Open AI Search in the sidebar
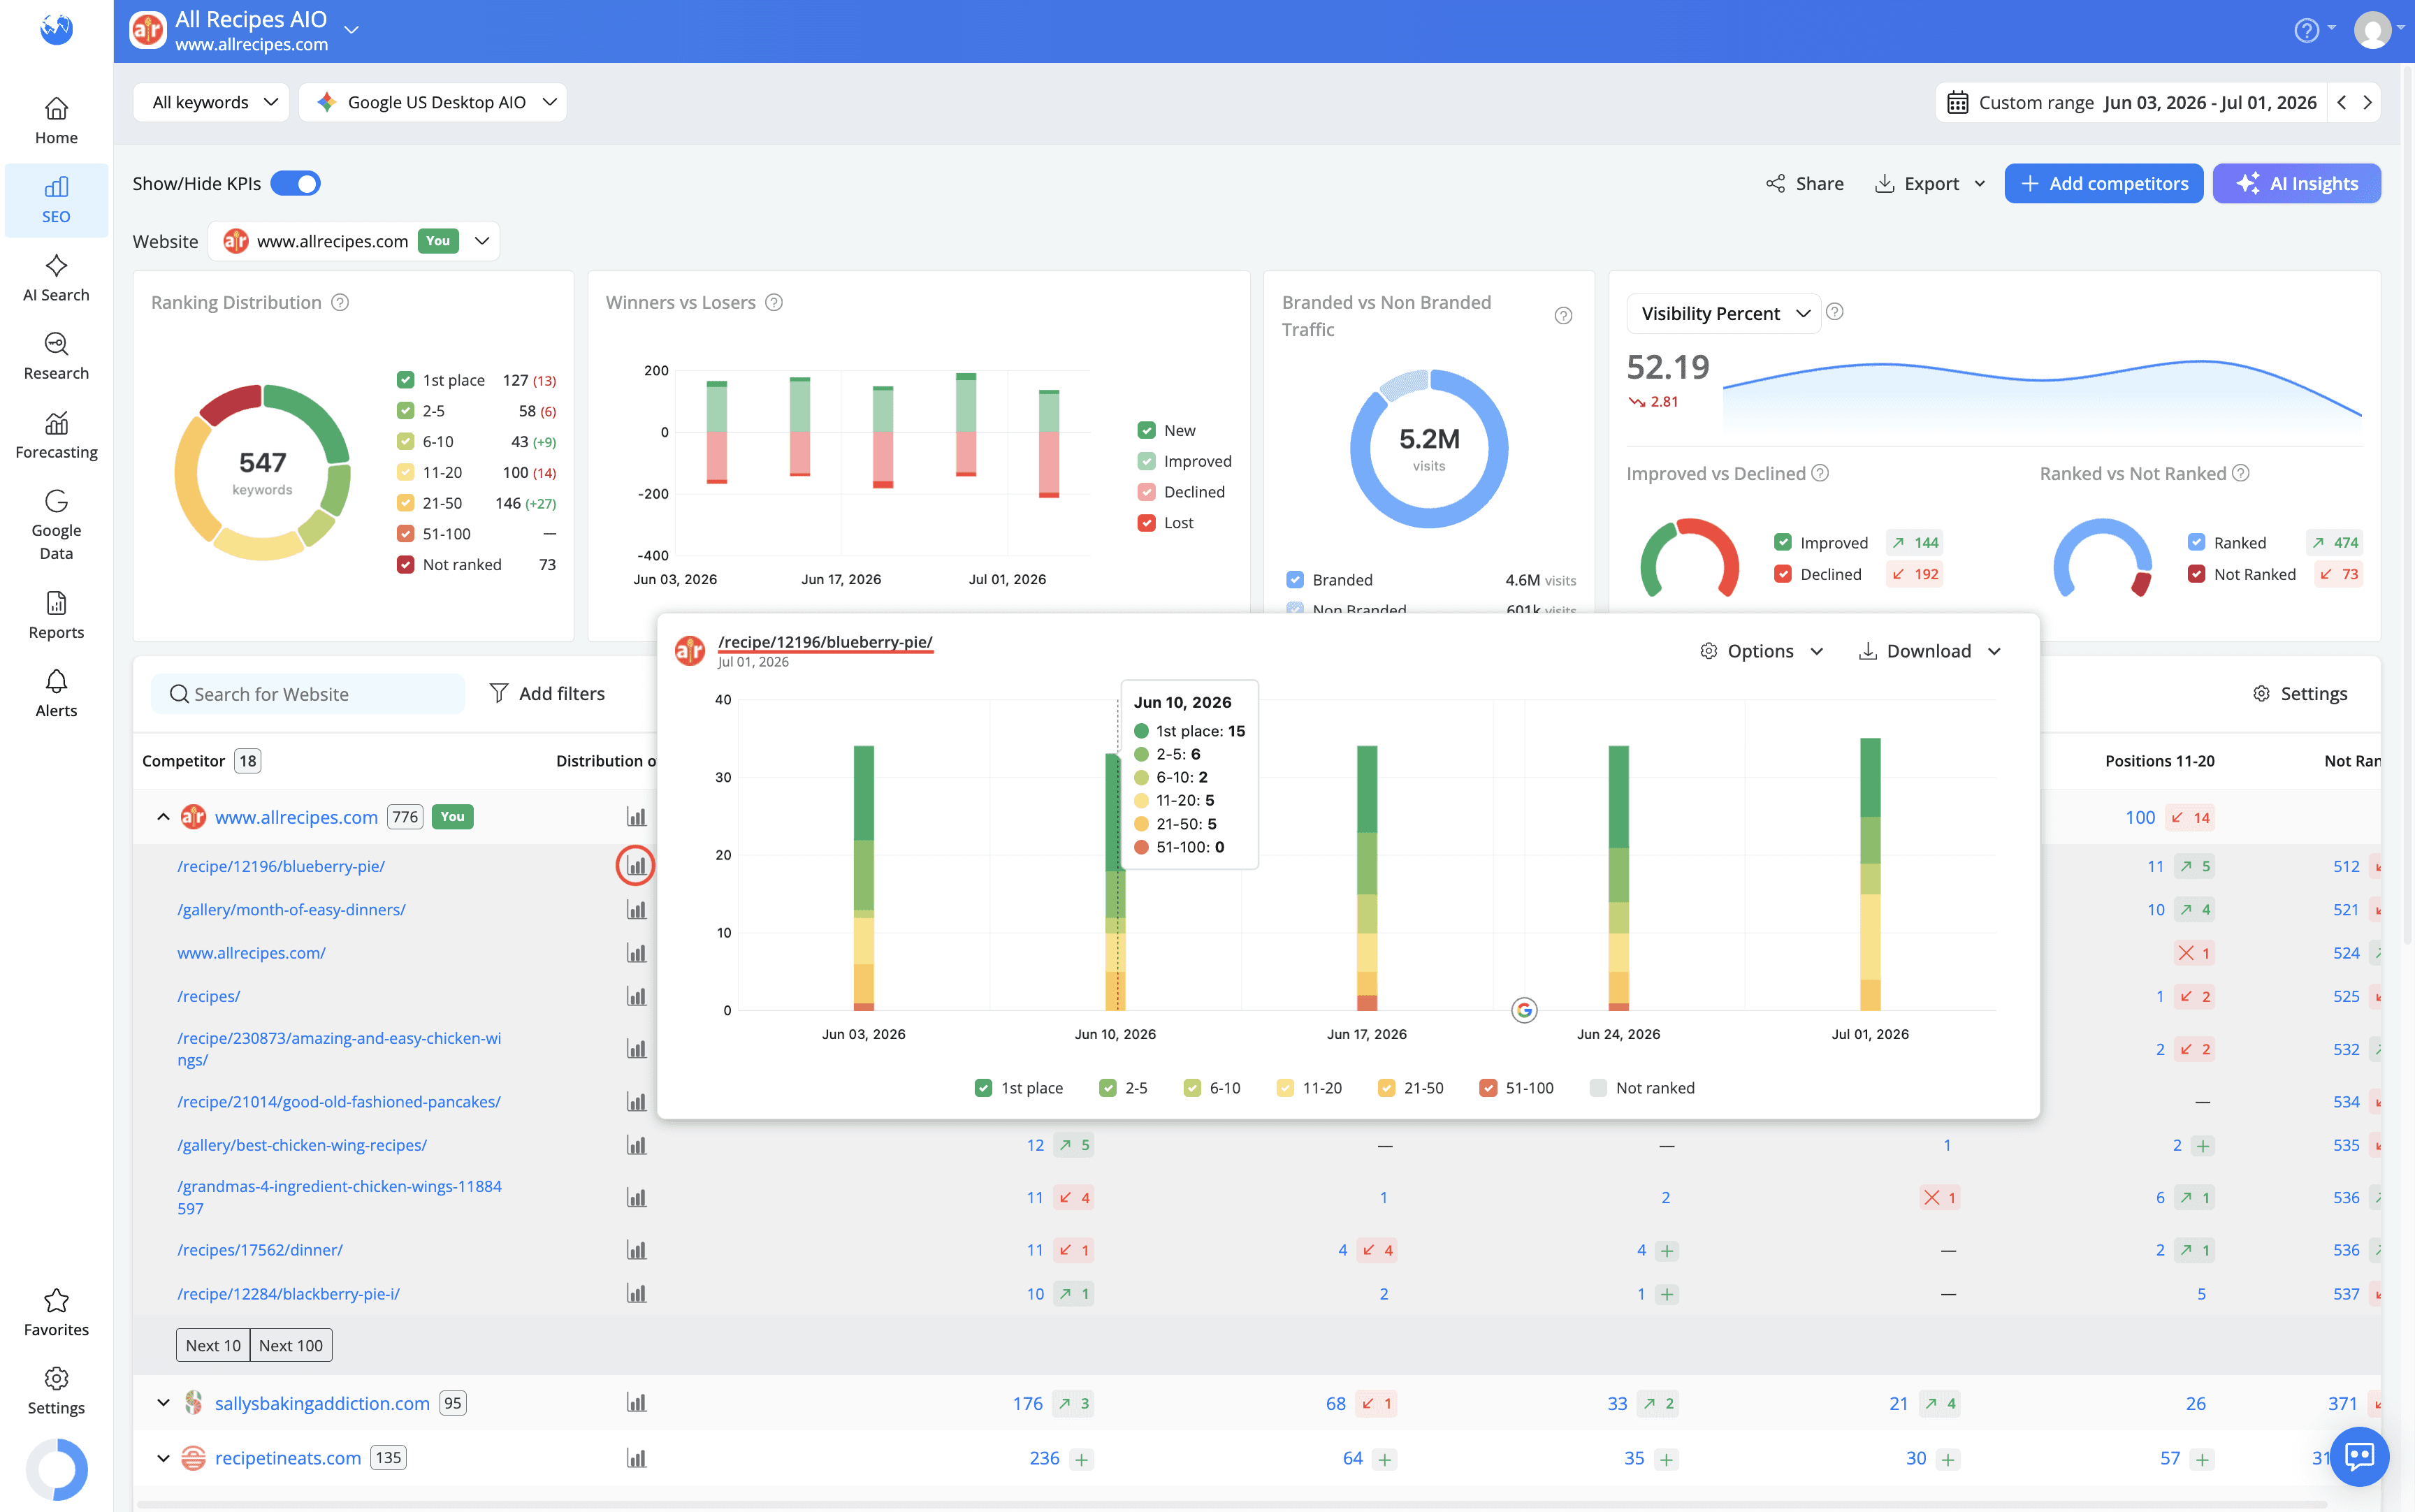 click(x=56, y=278)
